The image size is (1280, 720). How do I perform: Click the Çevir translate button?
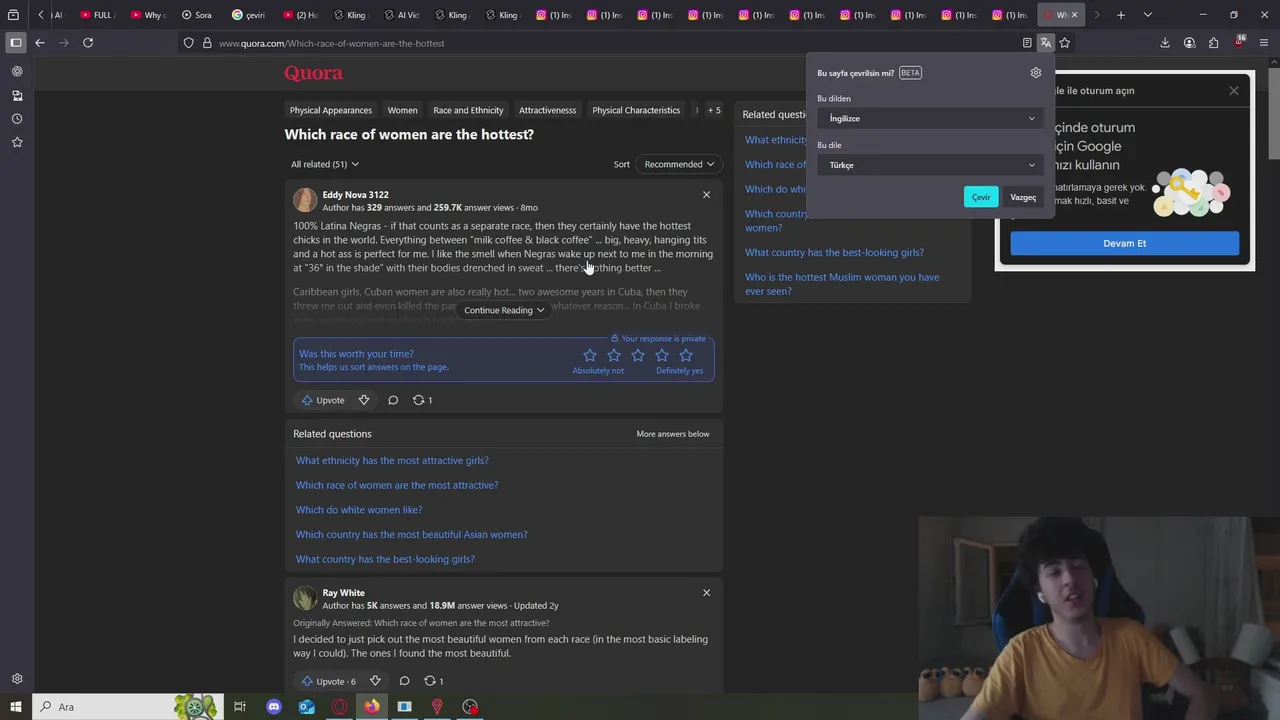981,197
